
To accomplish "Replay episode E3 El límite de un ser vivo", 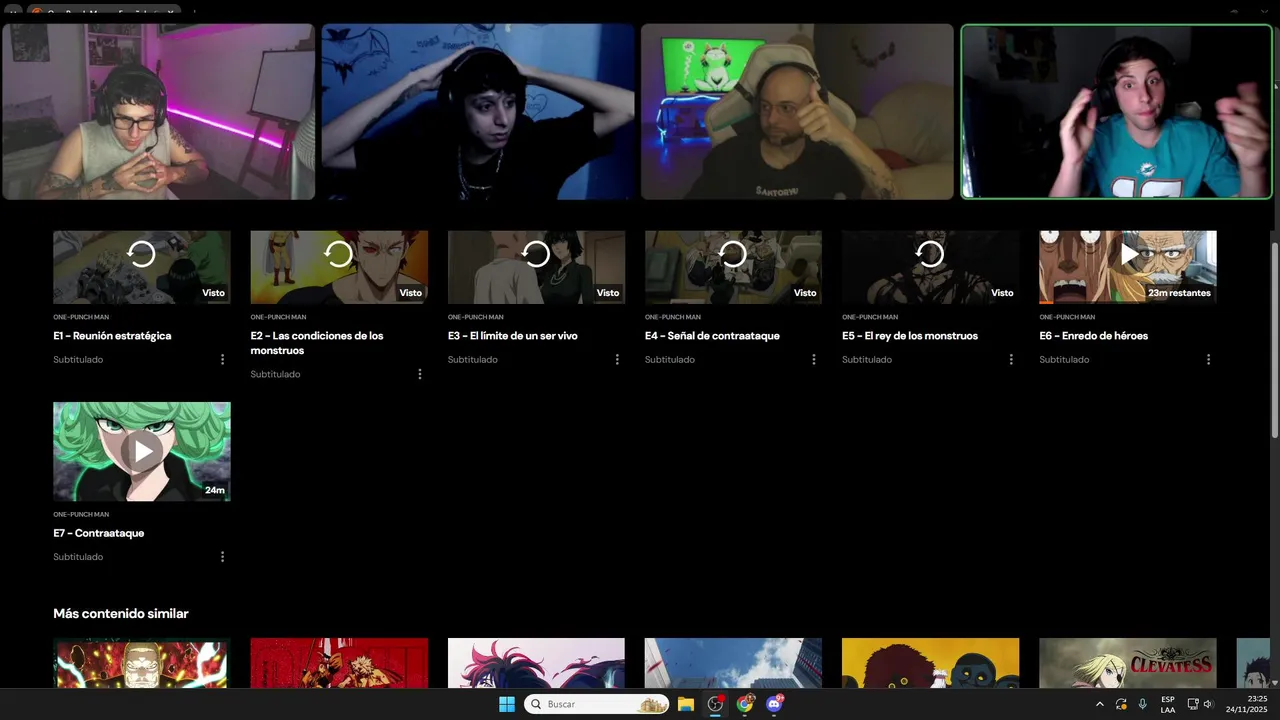I will click(536, 254).
